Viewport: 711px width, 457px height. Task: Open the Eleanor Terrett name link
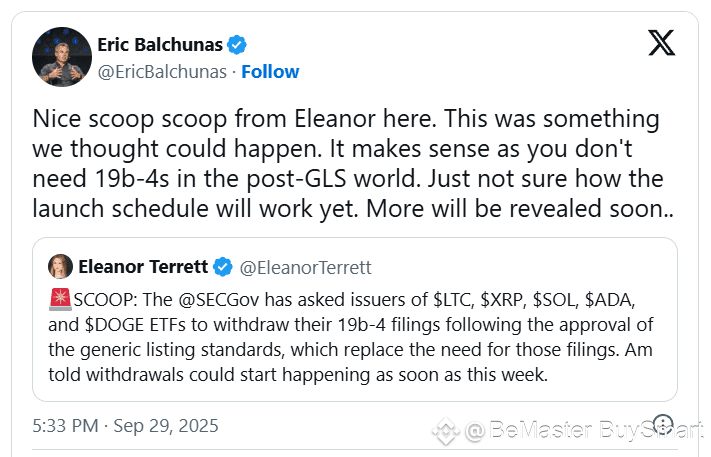point(143,267)
